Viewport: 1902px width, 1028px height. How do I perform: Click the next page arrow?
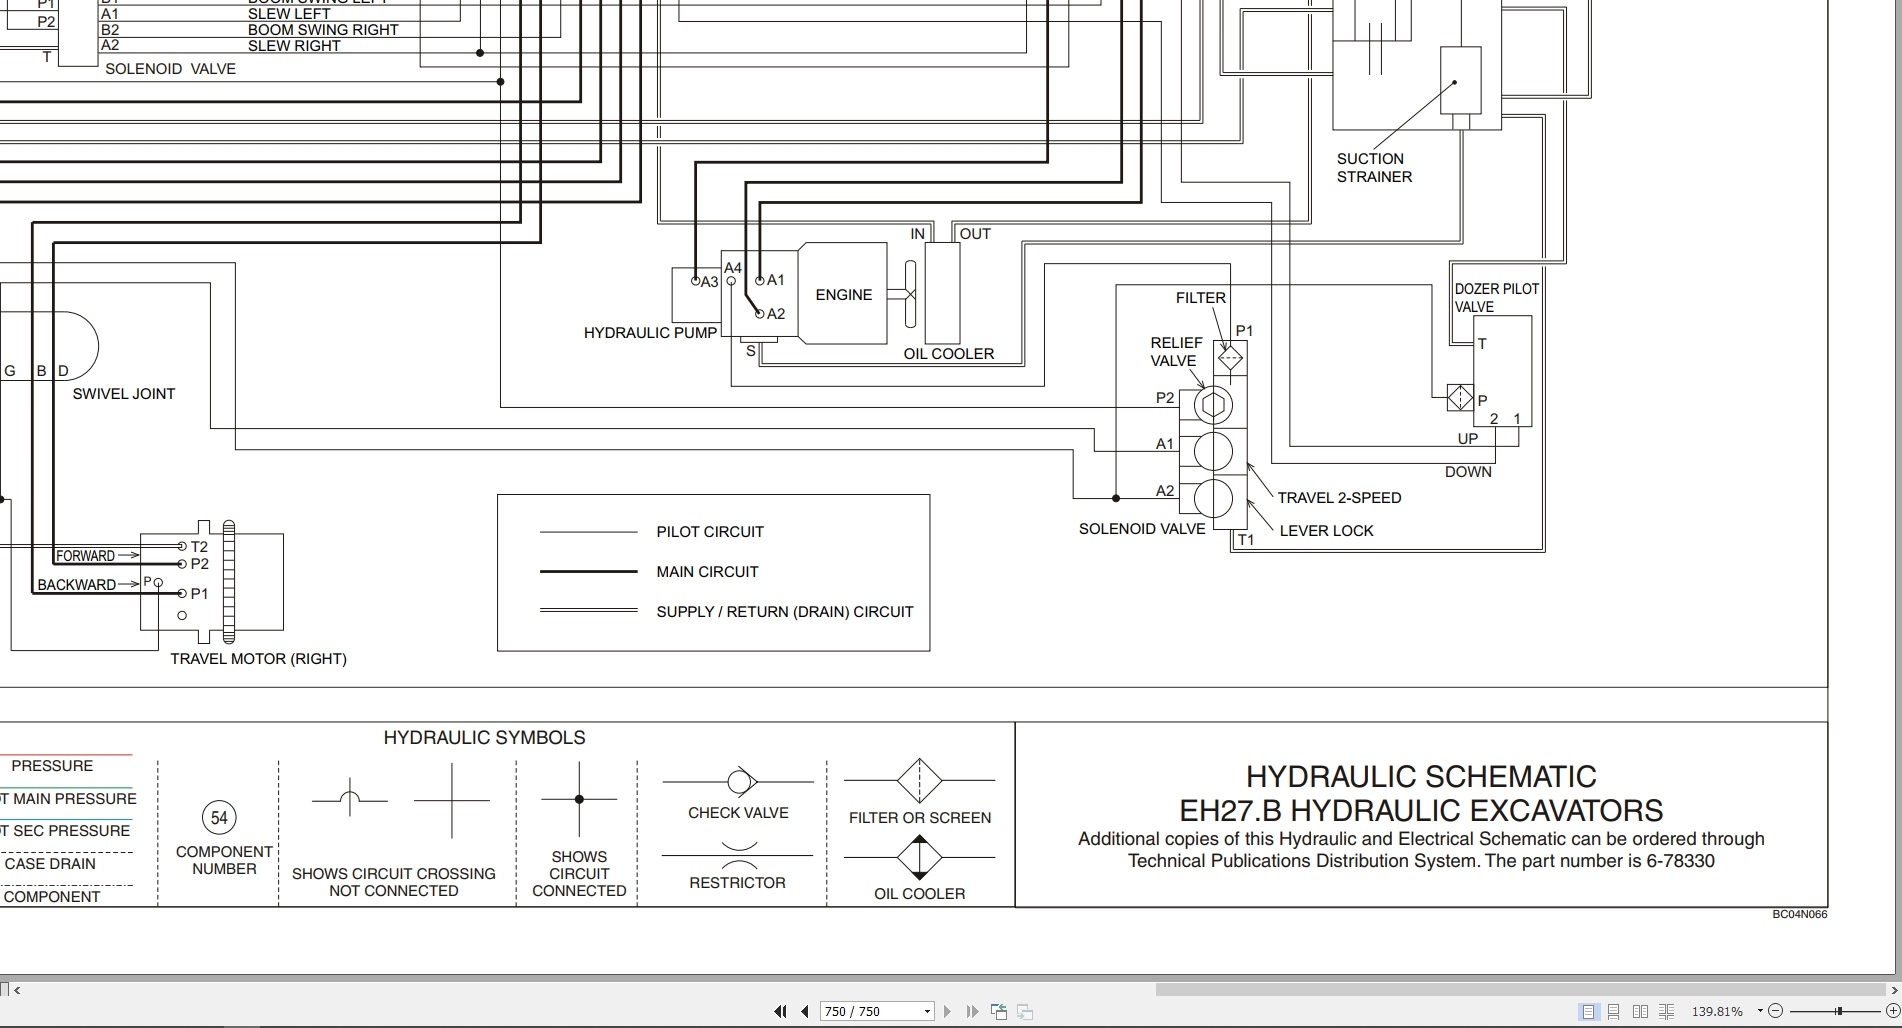pyautogui.click(x=947, y=1011)
